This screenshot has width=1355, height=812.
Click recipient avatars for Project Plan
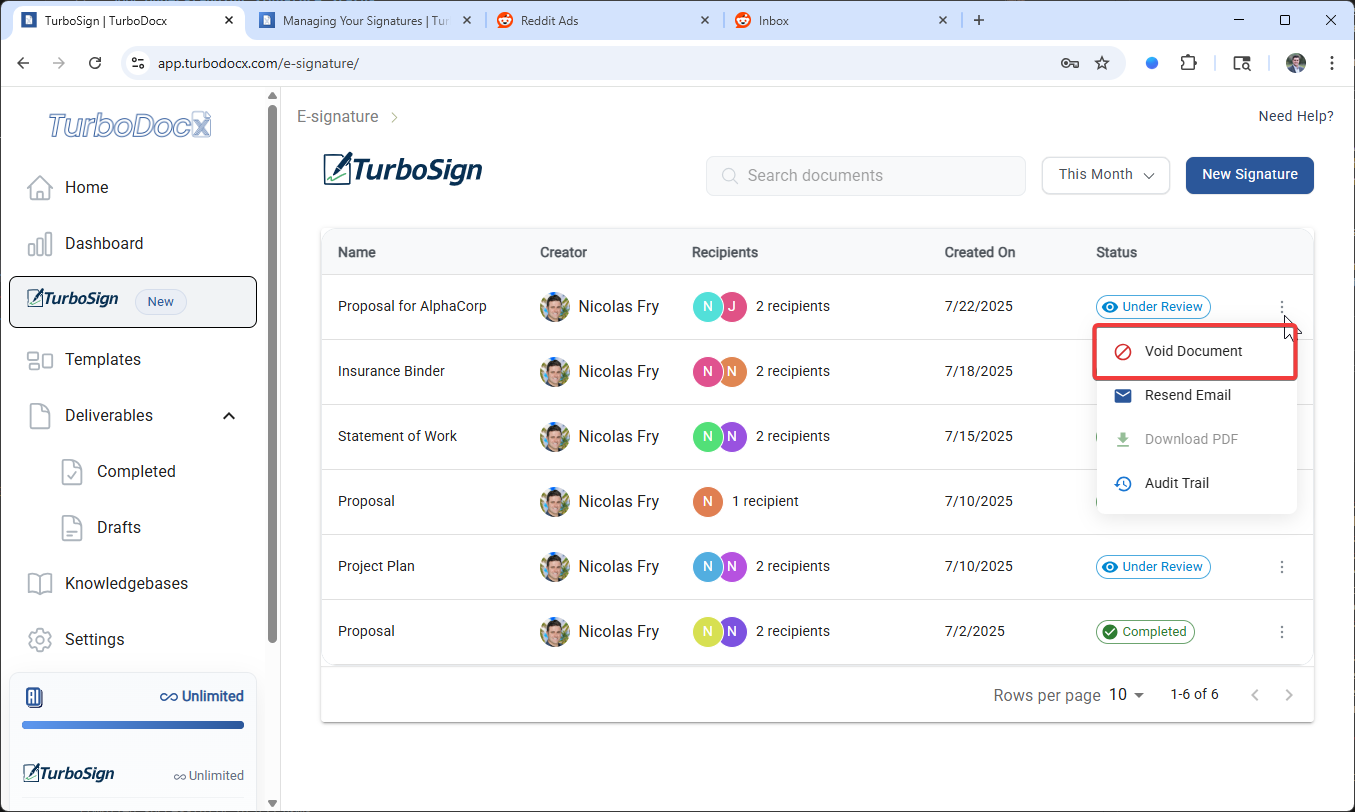[x=720, y=567]
